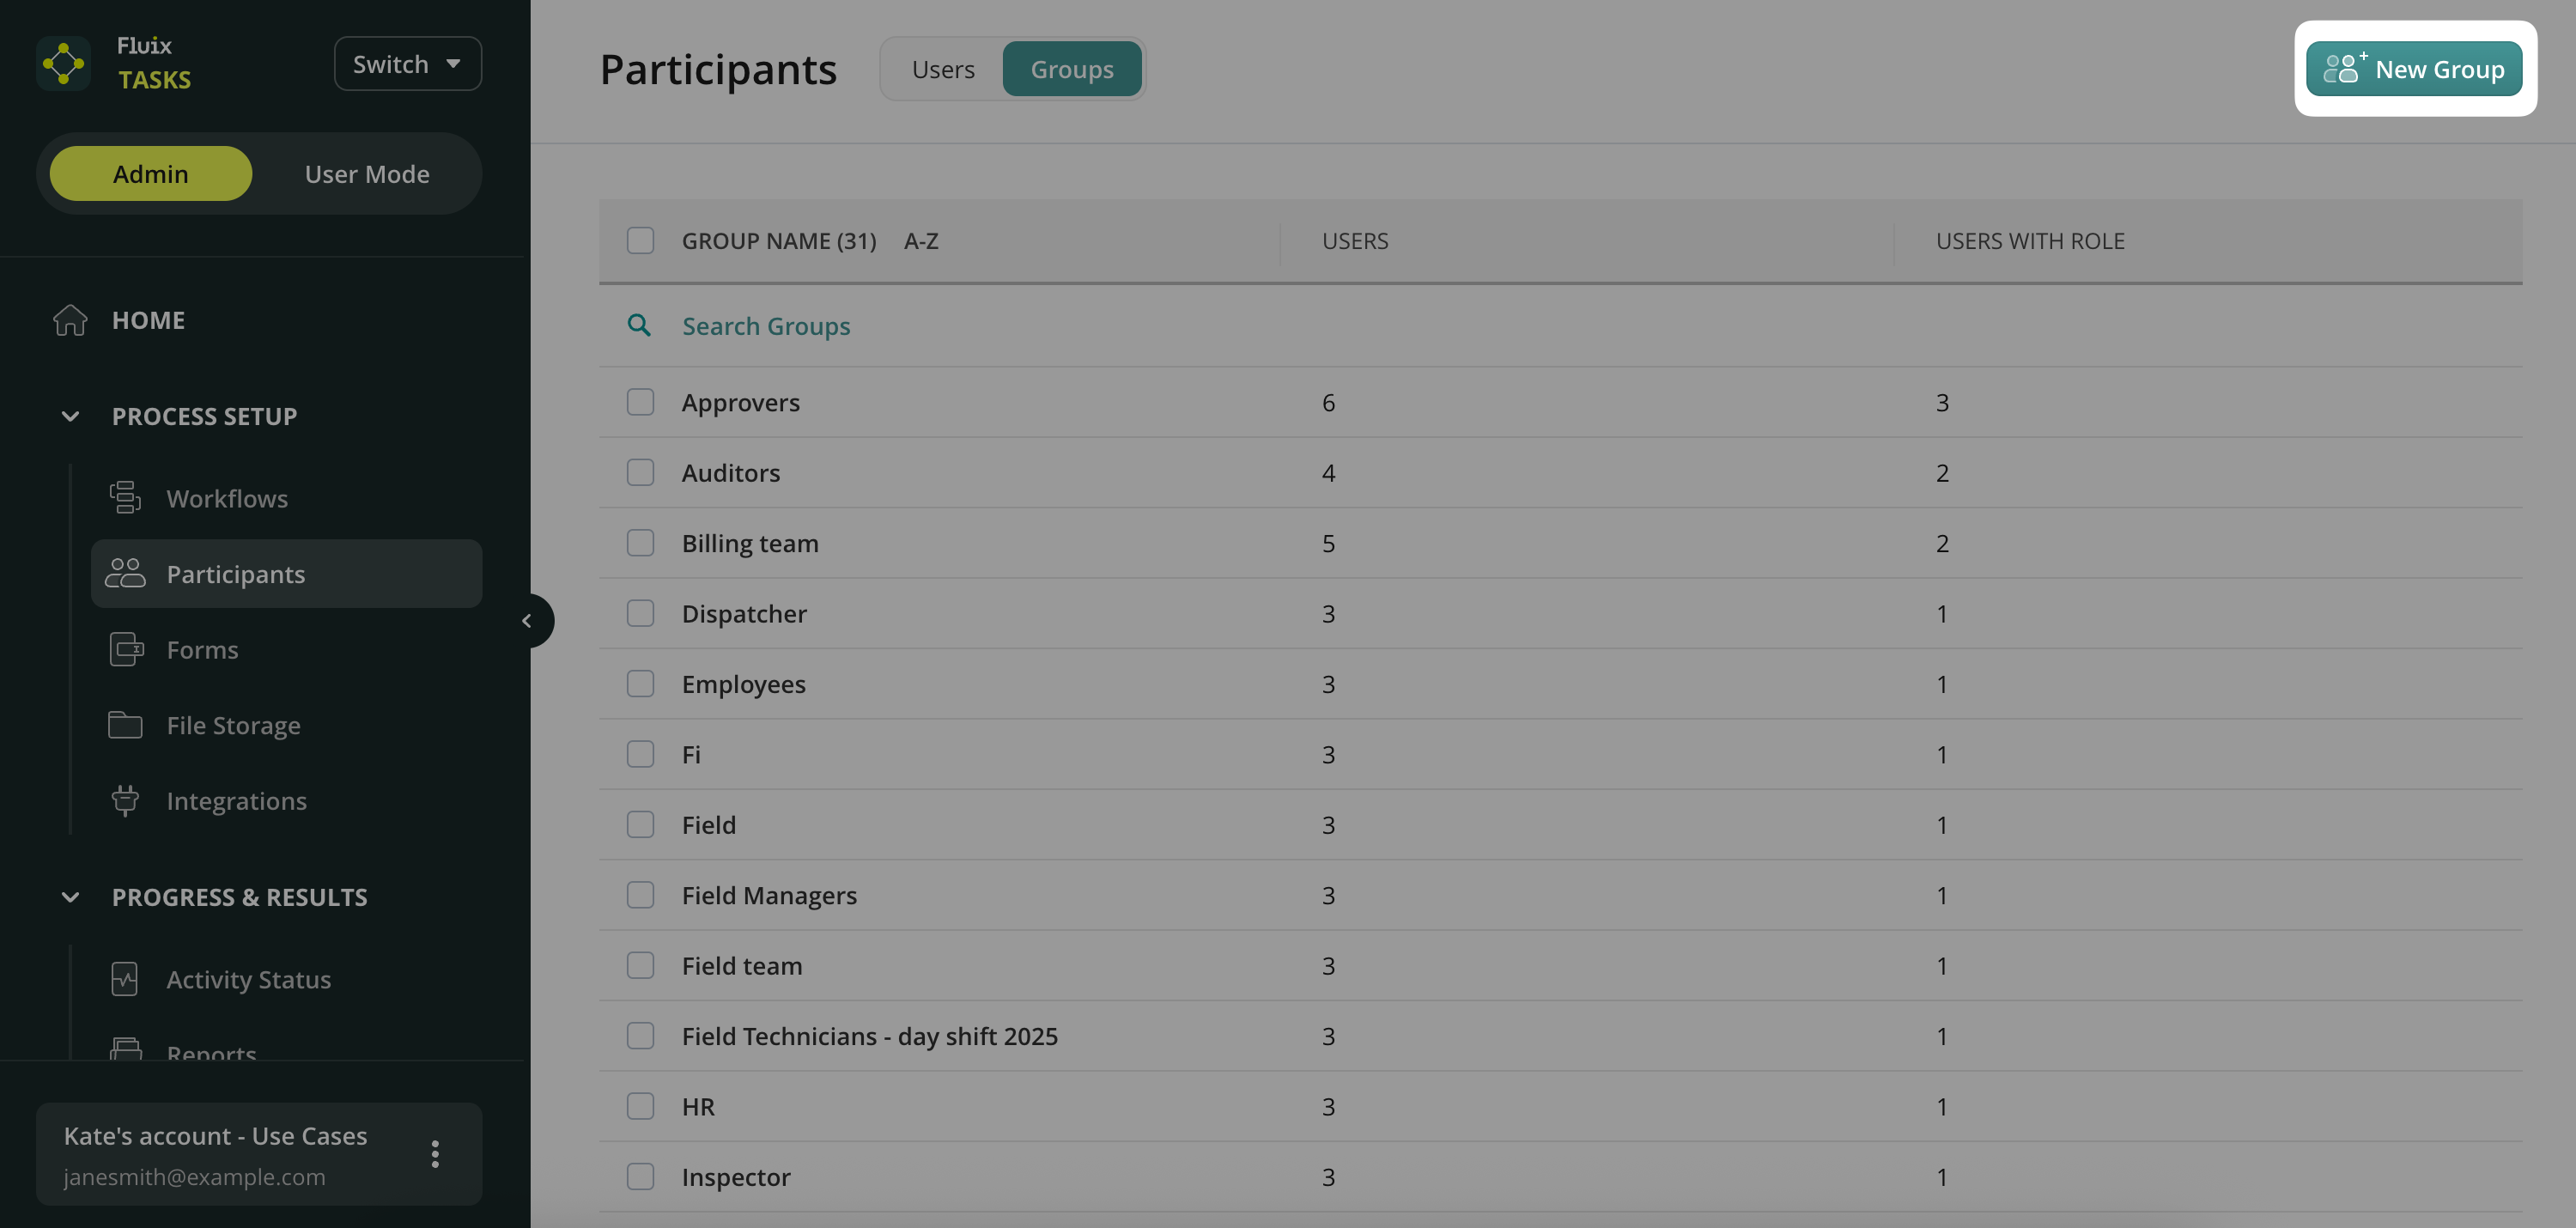
Task: Open the Activity Status icon
Action: pyautogui.click(x=125, y=979)
